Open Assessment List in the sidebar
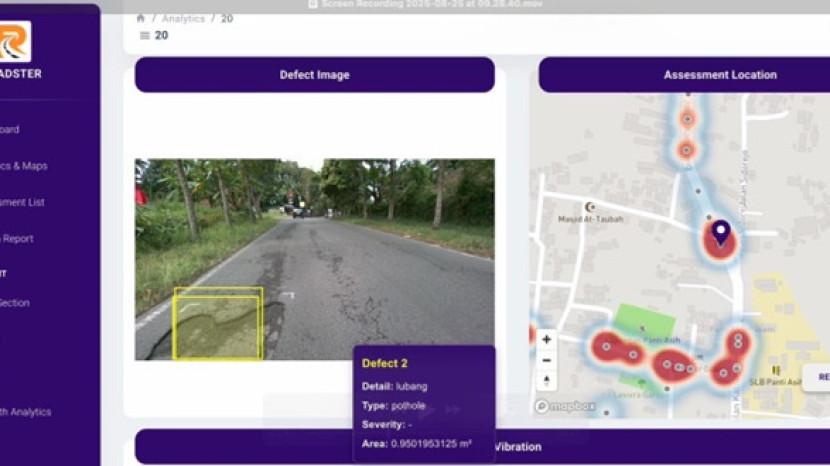The image size is (830, 466). (x=22, y=202)
